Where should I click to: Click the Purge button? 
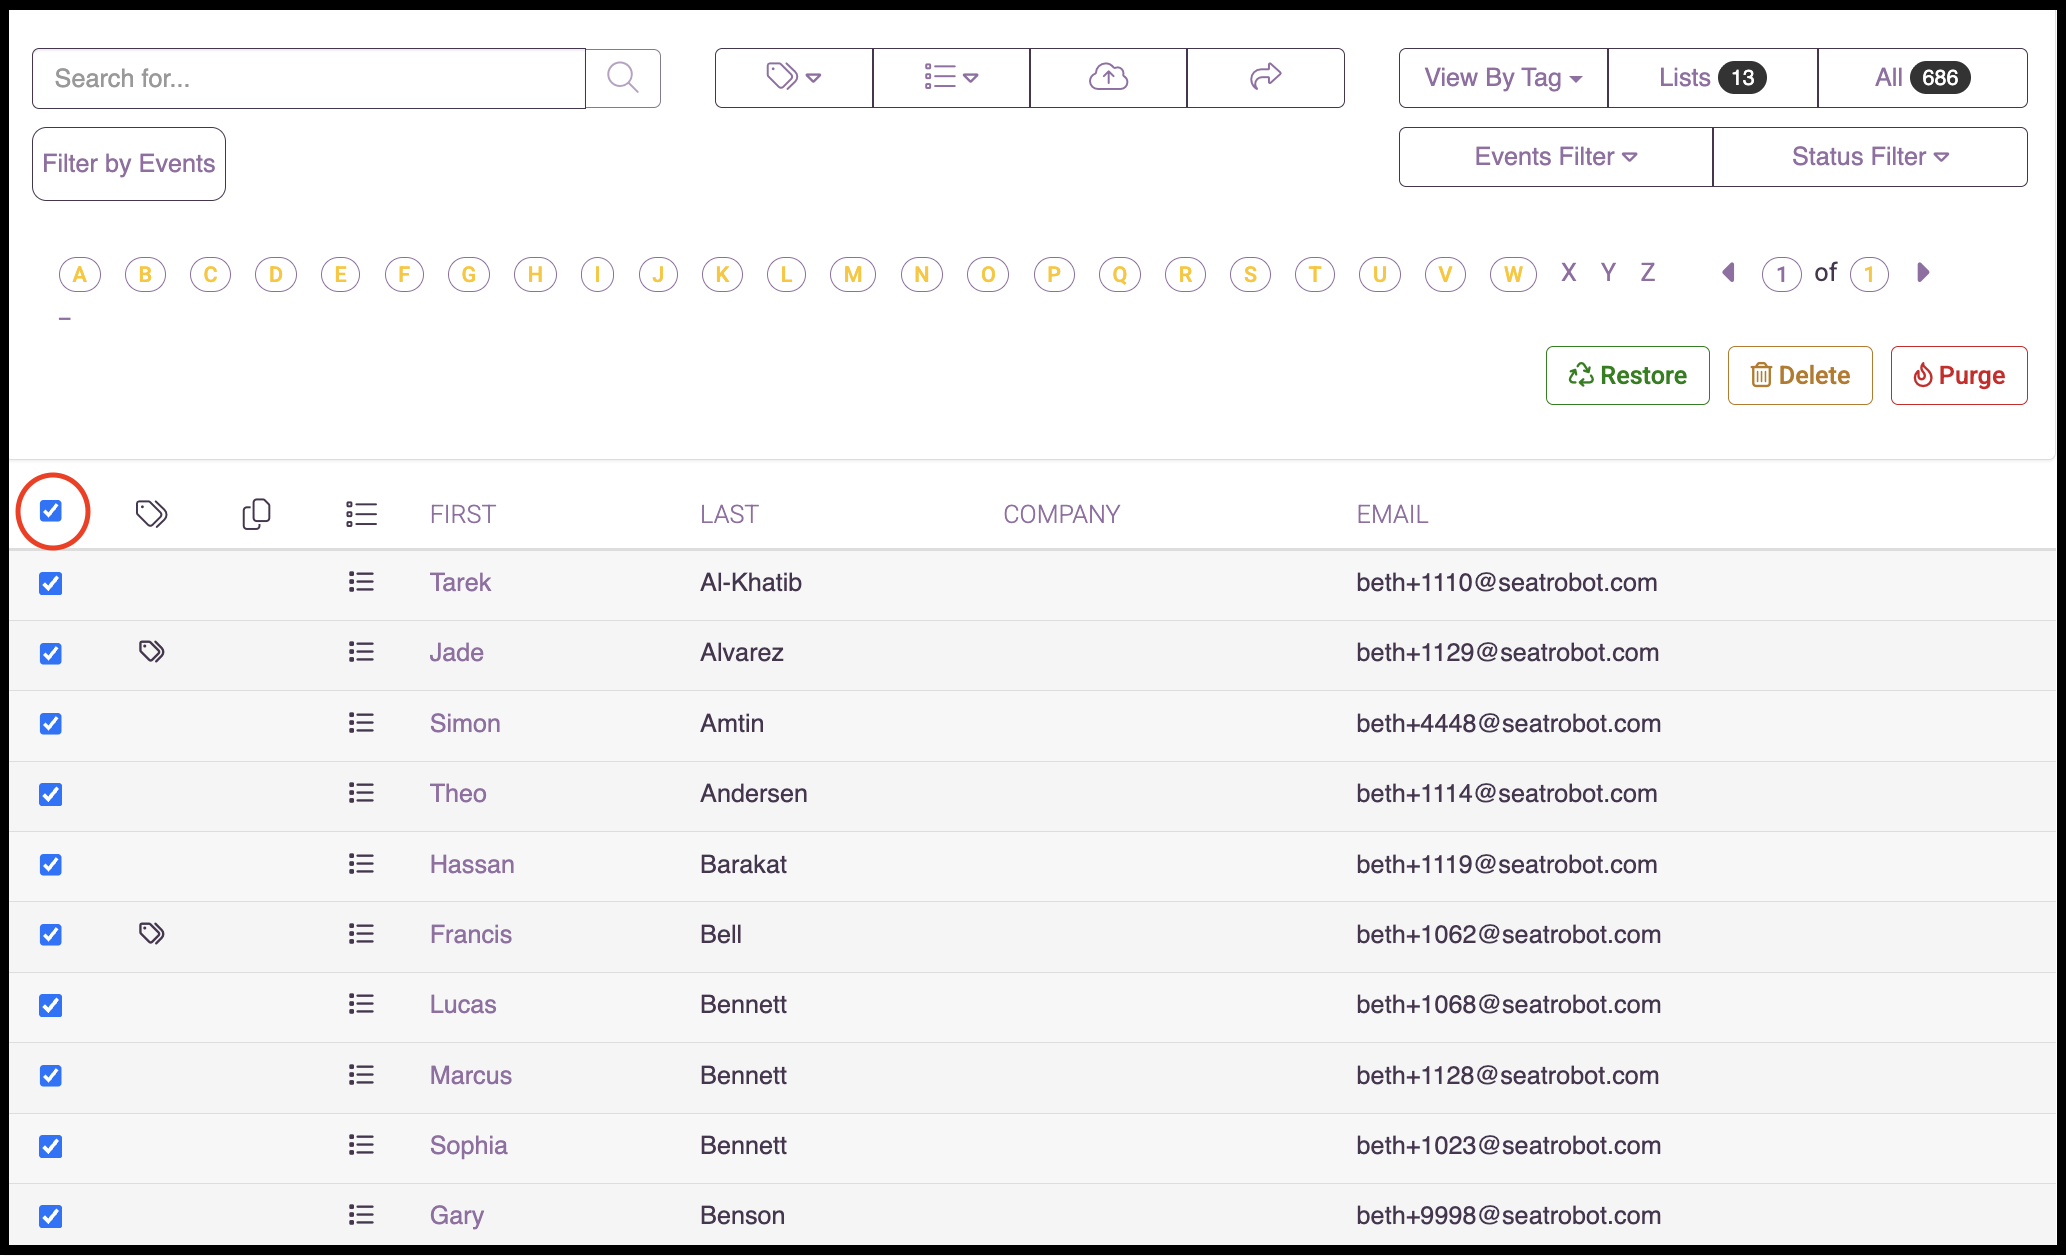[1959, 376]
